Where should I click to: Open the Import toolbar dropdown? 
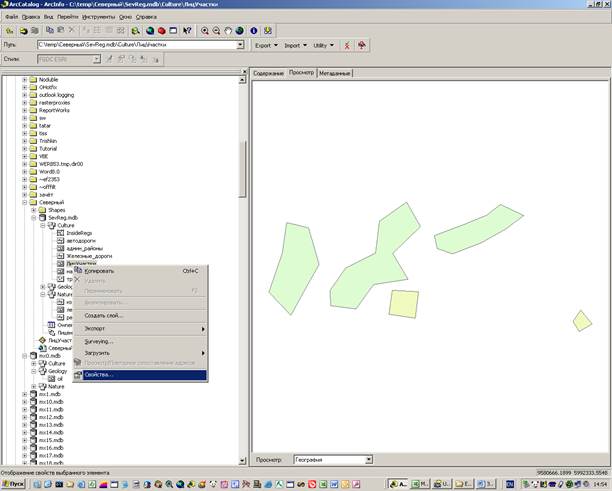(295, 45)
